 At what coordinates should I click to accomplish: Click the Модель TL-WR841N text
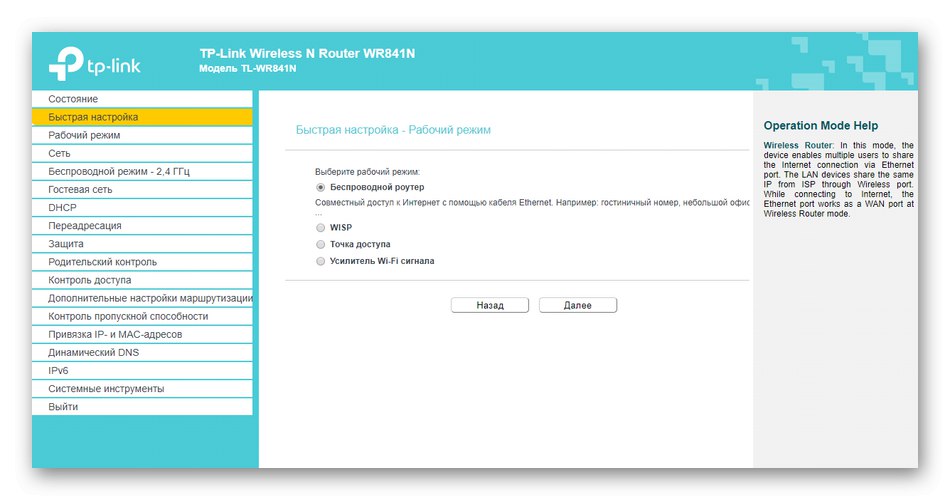point(248,68)
